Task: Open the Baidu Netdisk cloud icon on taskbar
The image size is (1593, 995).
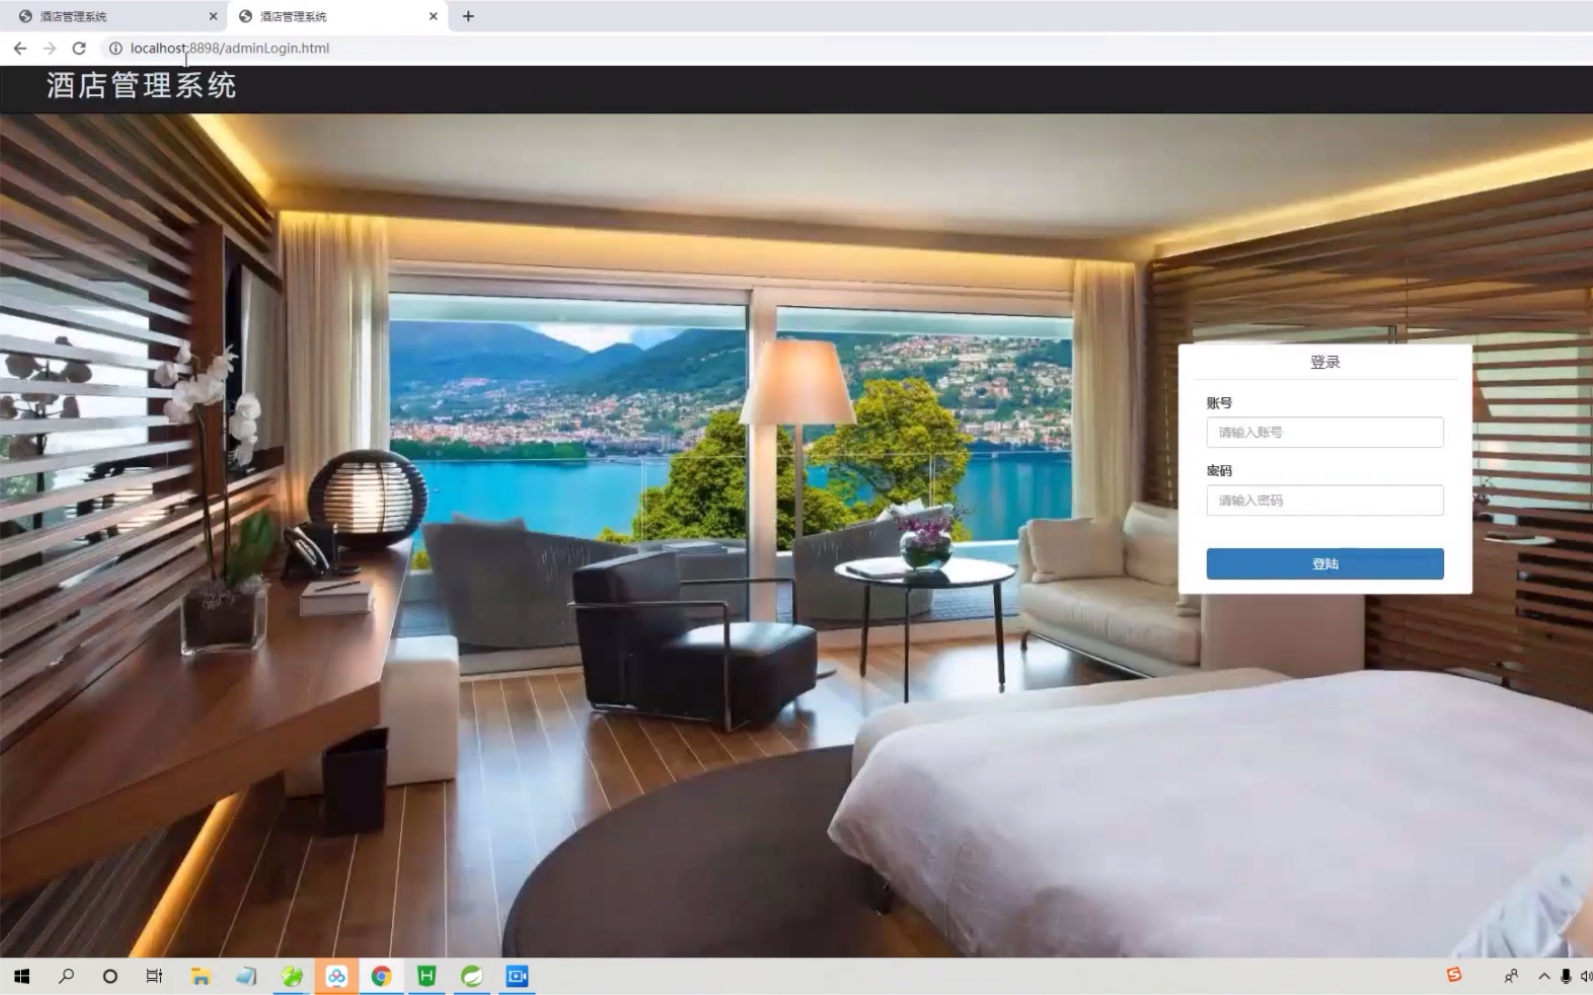Action: (336, 976)
